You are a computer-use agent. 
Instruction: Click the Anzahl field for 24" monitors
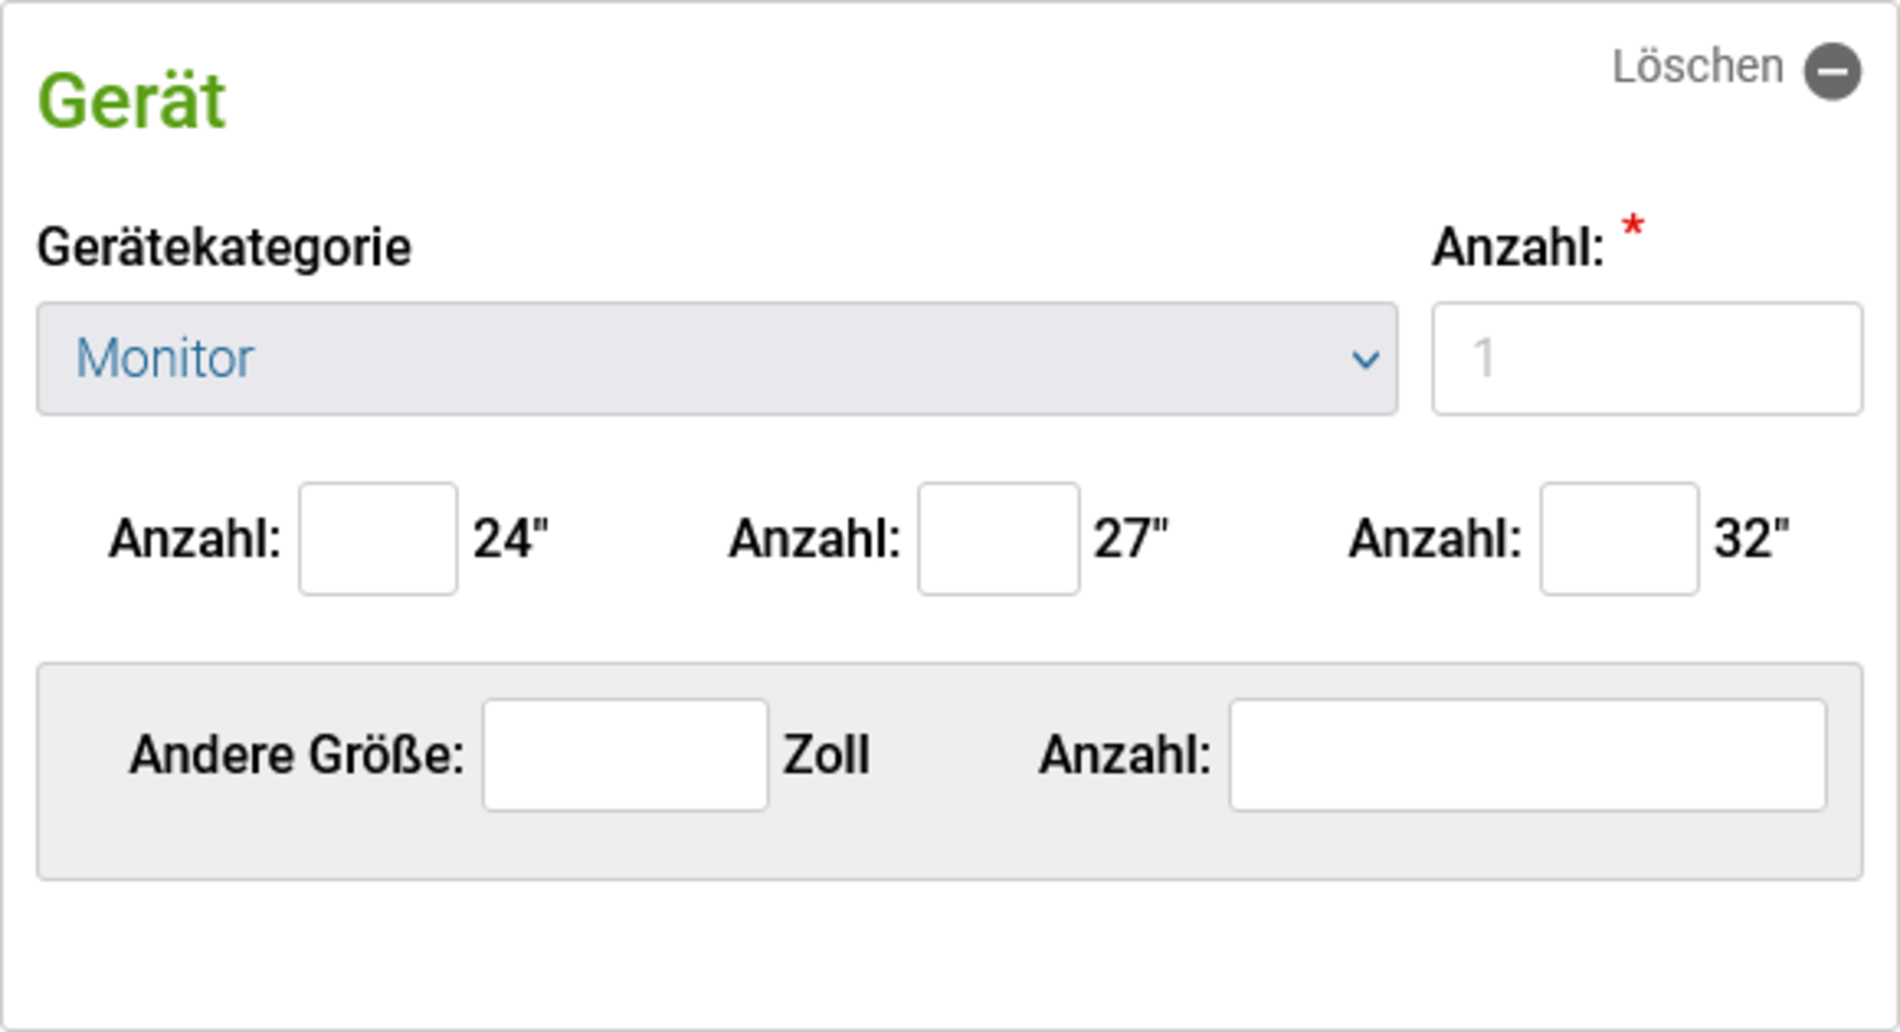pos(378,538)
